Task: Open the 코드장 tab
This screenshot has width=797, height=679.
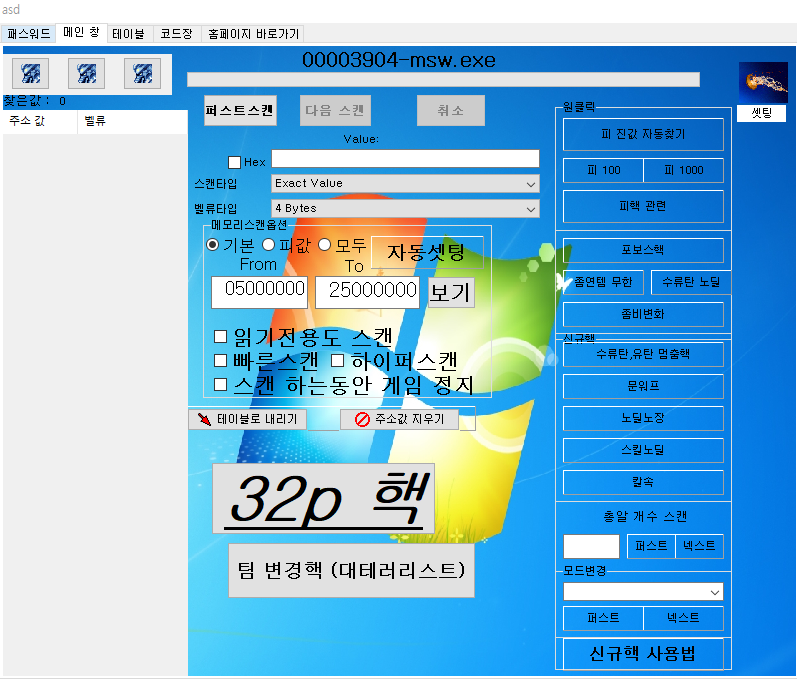Action: point(177,33)
